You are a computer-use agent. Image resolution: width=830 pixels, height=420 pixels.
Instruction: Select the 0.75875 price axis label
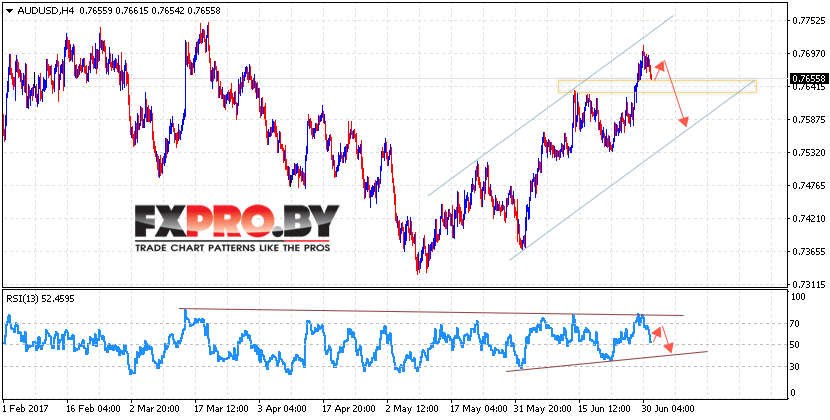pyautogui.click(x=808, y=120)
